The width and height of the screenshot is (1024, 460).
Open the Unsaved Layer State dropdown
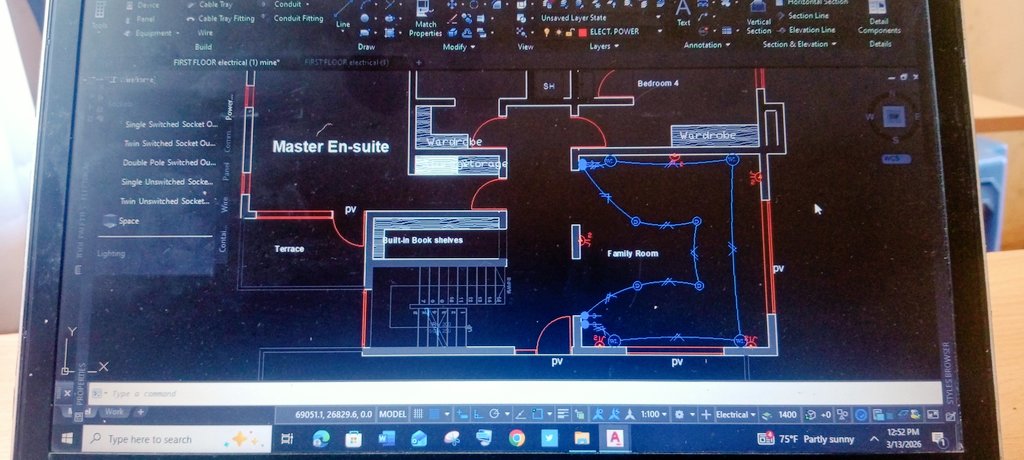coord(658,18)
